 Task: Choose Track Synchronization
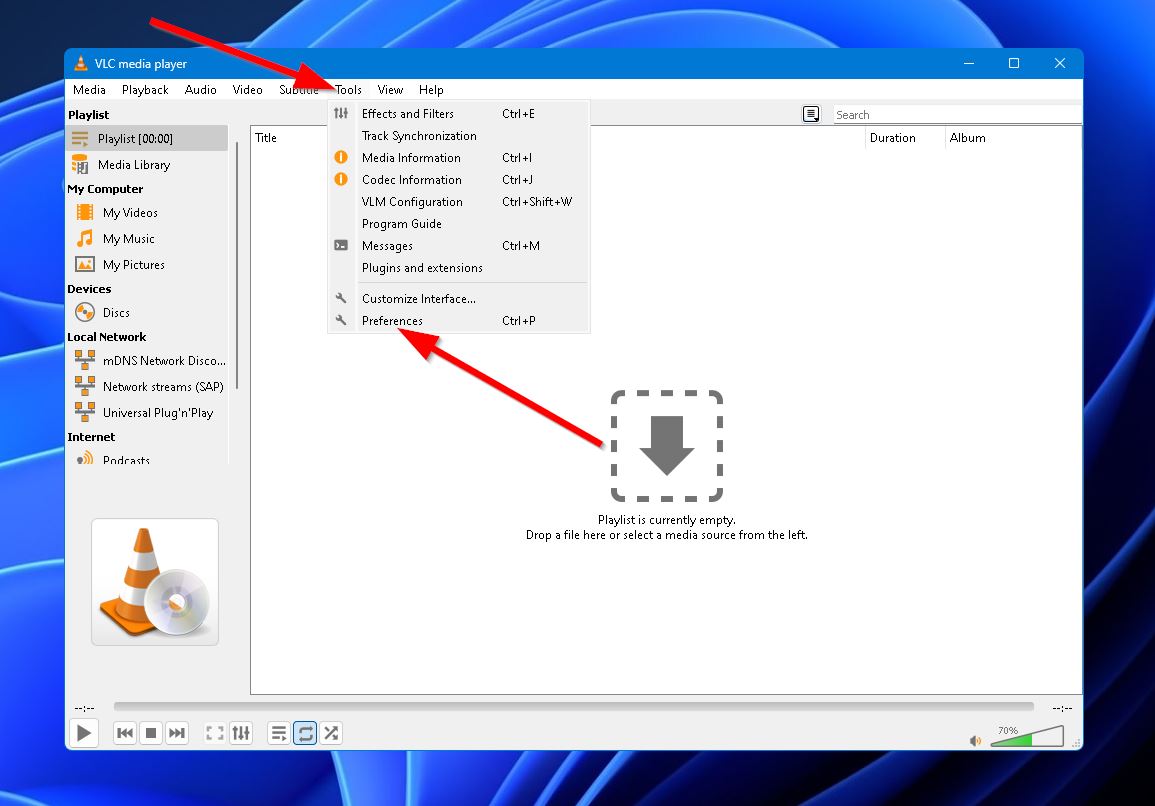pyautogui.click(x=459, y=136)
